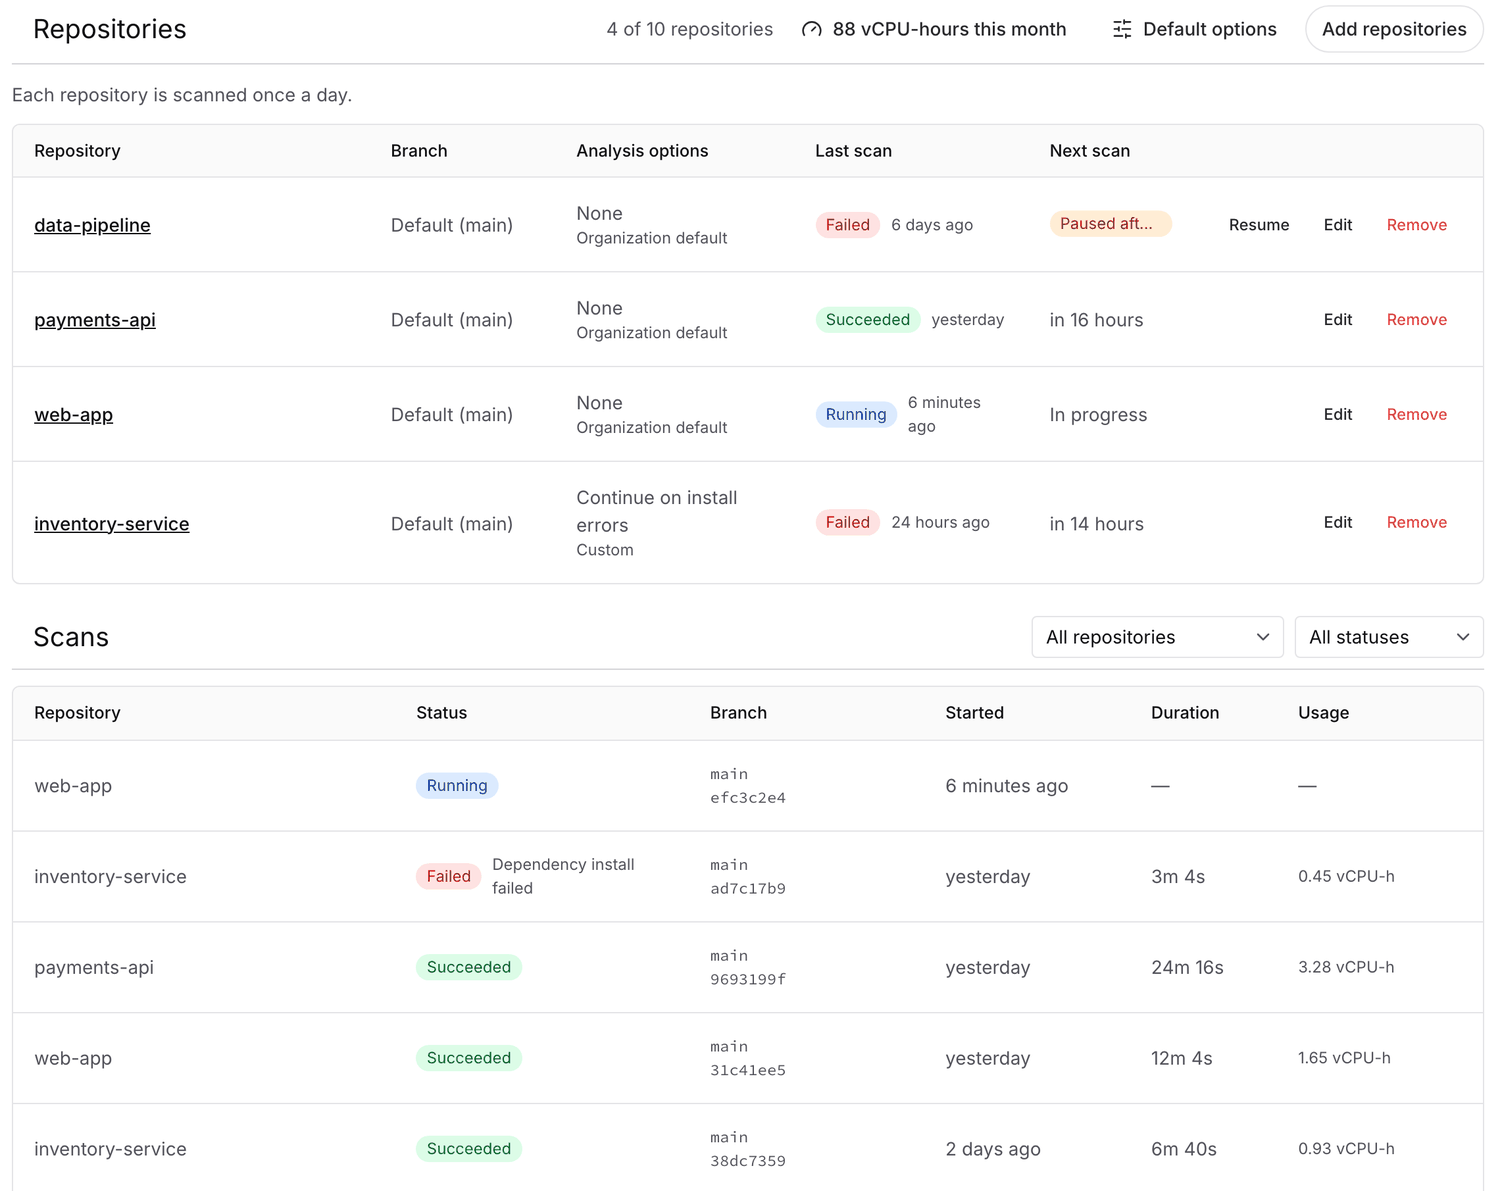Click the '0.93 vCPU-h' usage value
Image resolution: width=1500 pixels, height=1191 pixels.
1346,1149
